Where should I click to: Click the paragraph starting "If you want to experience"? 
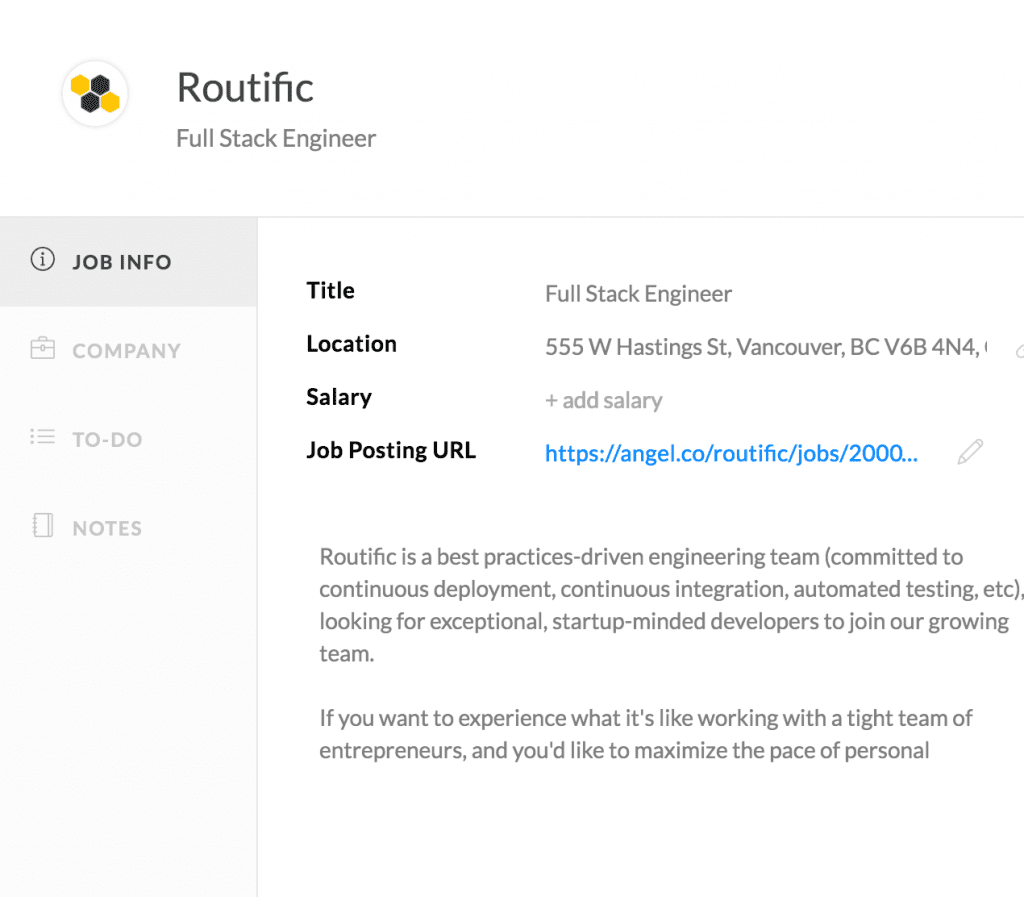[646, 734]
